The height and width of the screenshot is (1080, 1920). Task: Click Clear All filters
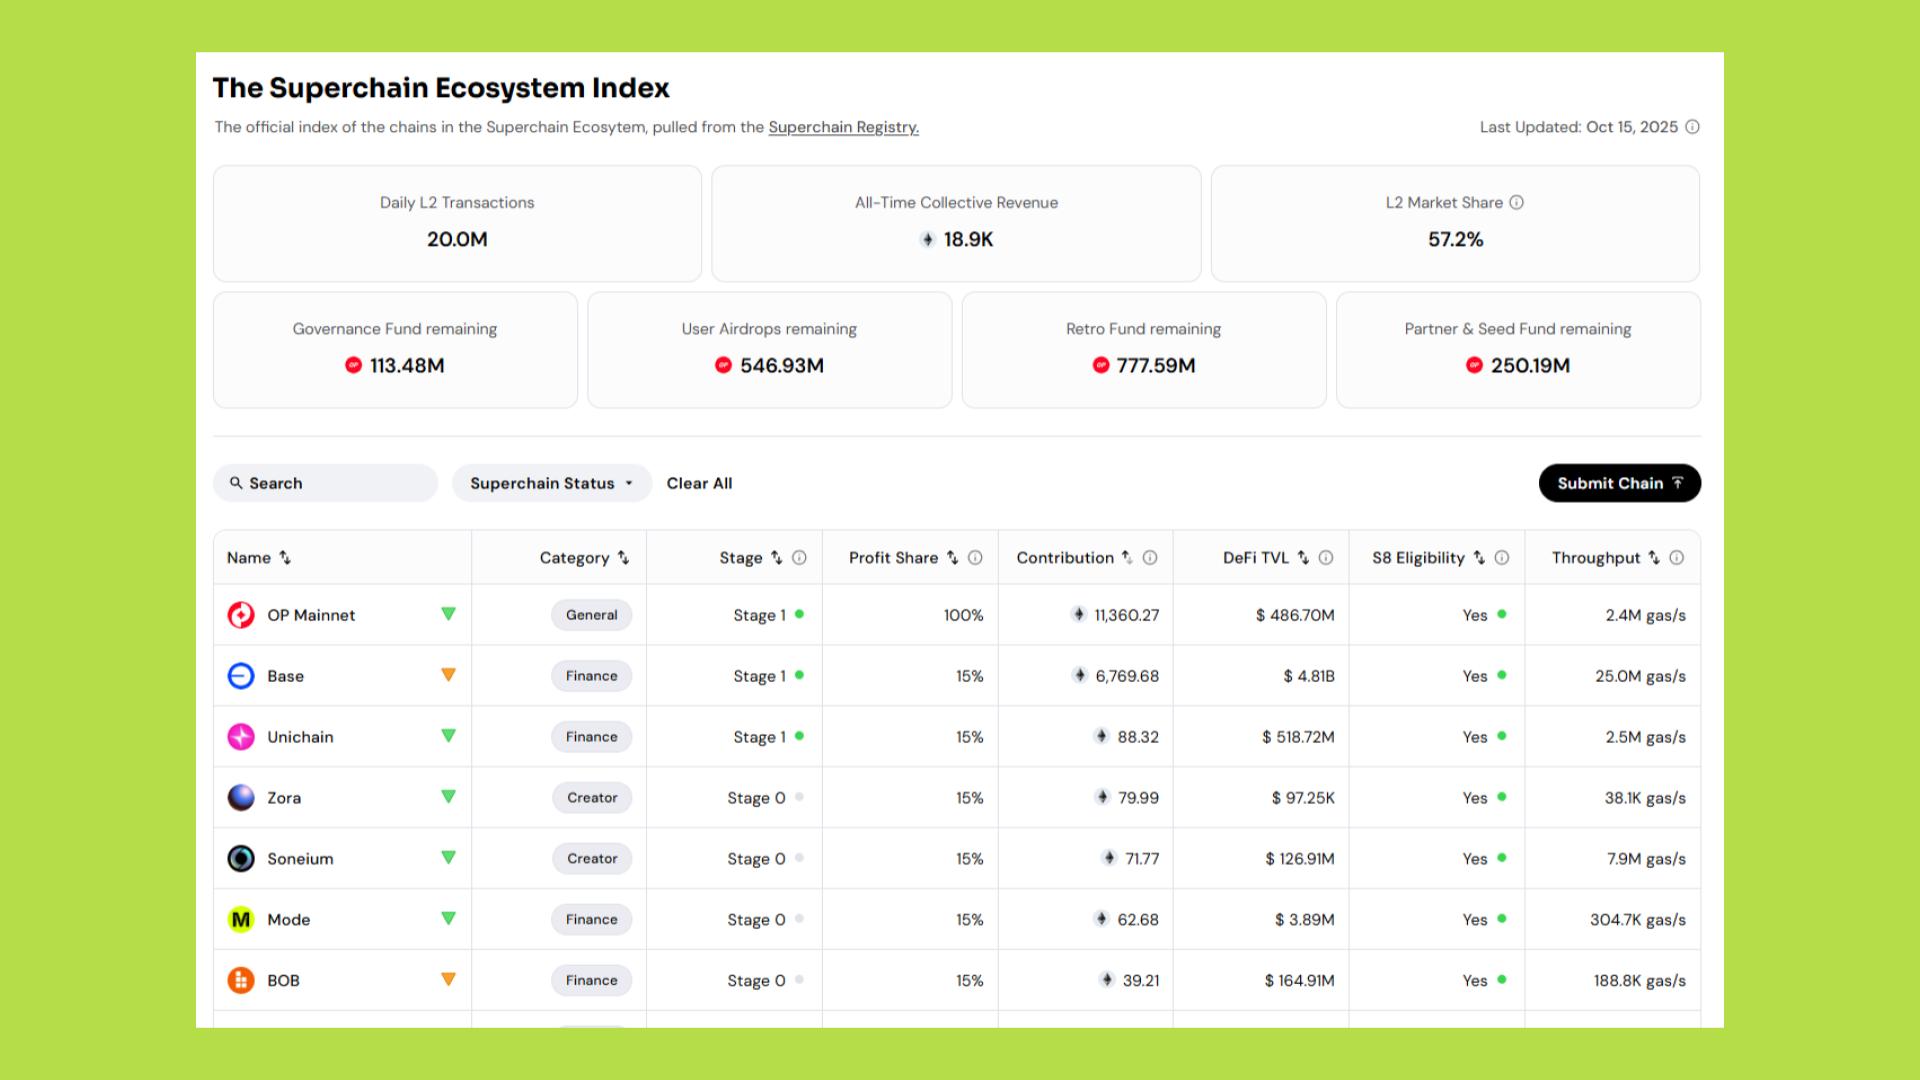[x=699, y=483]
